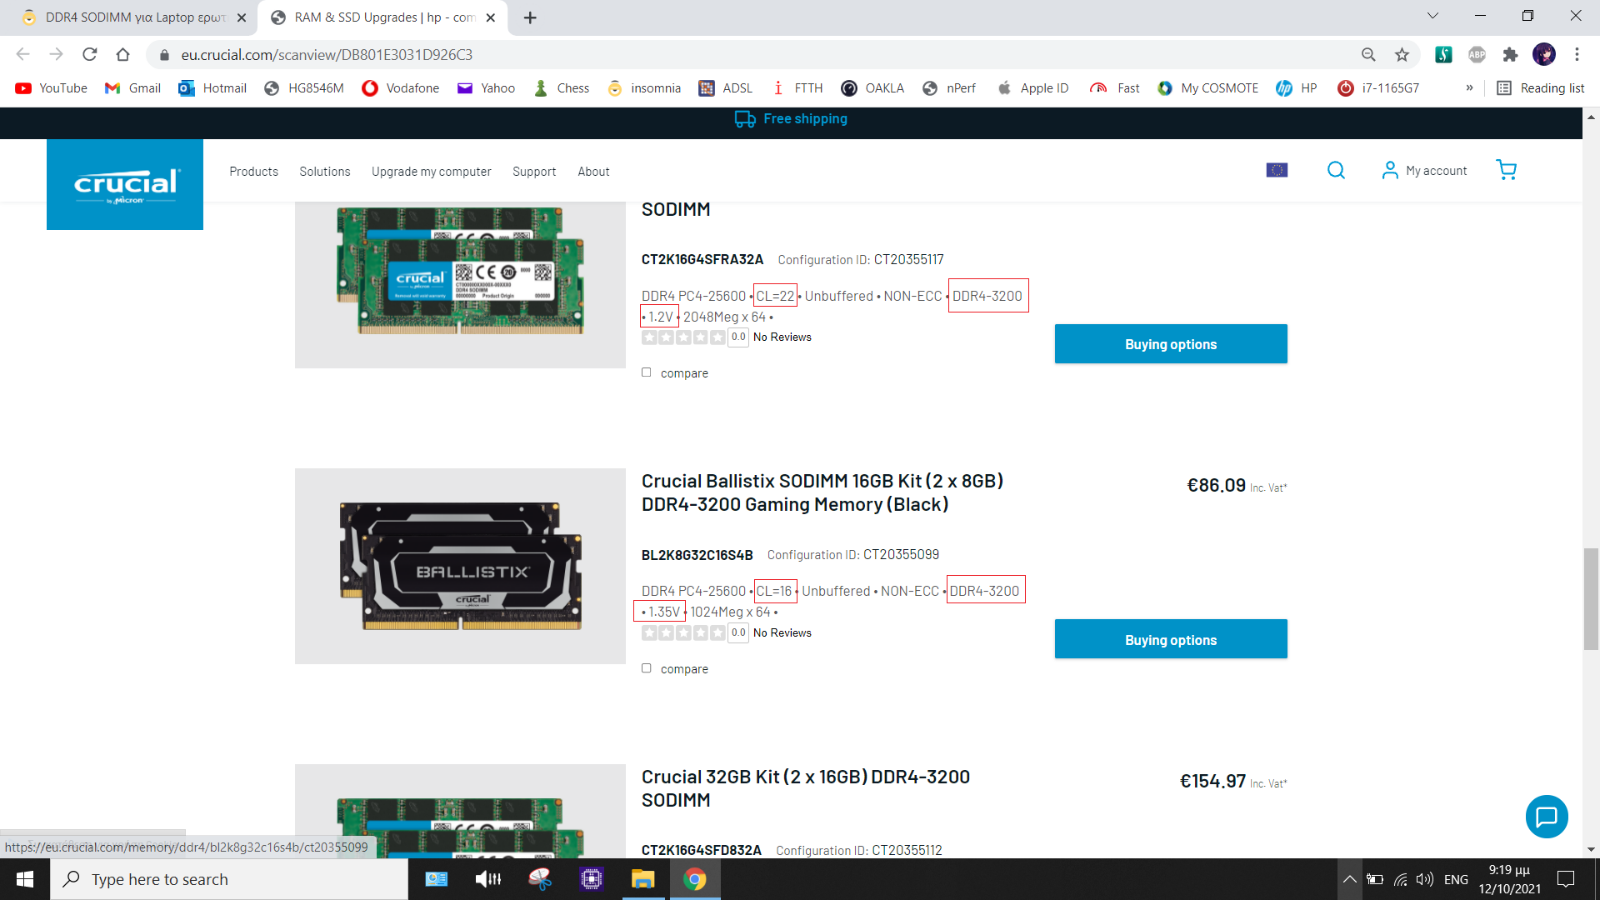Click the Free shipping banner
Screen dimensions: 1600x900
[x=791, y=119]
